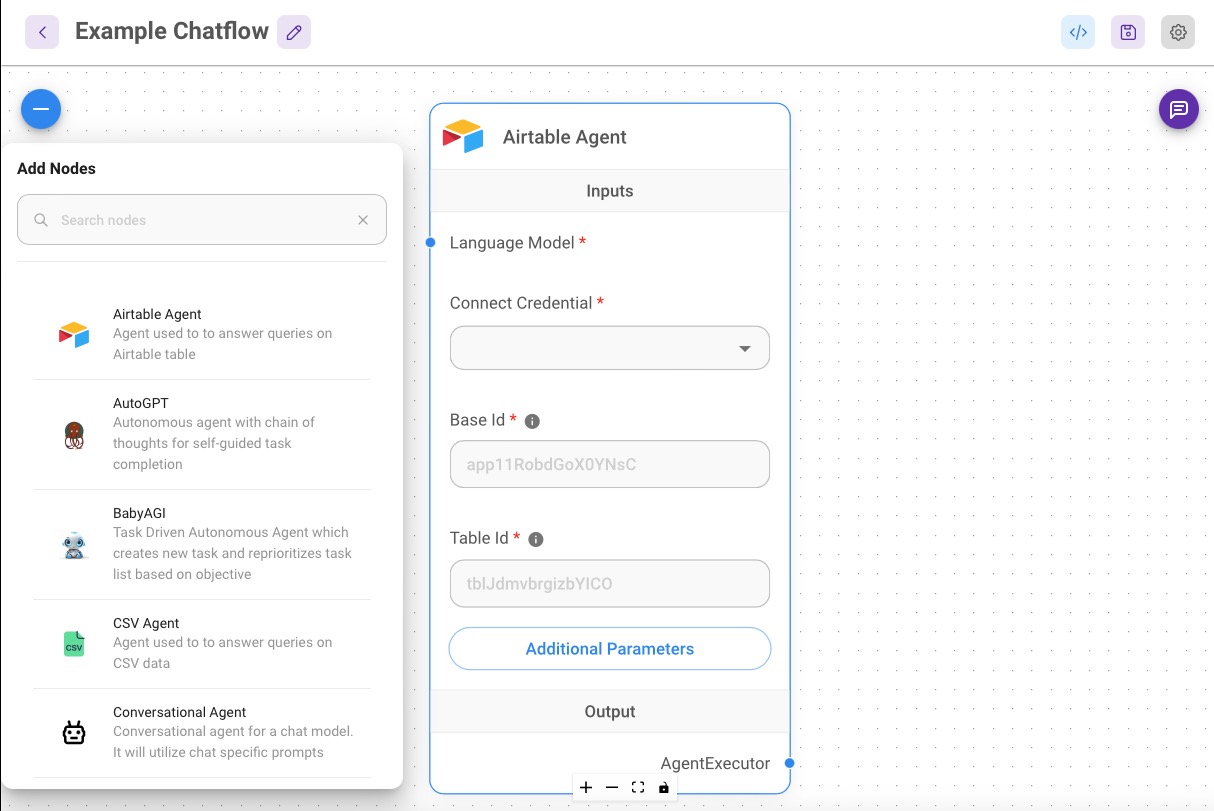Click the AutoGPT agent icon
This screenshot has width=1214, height=811.
(x=73, y=433)
